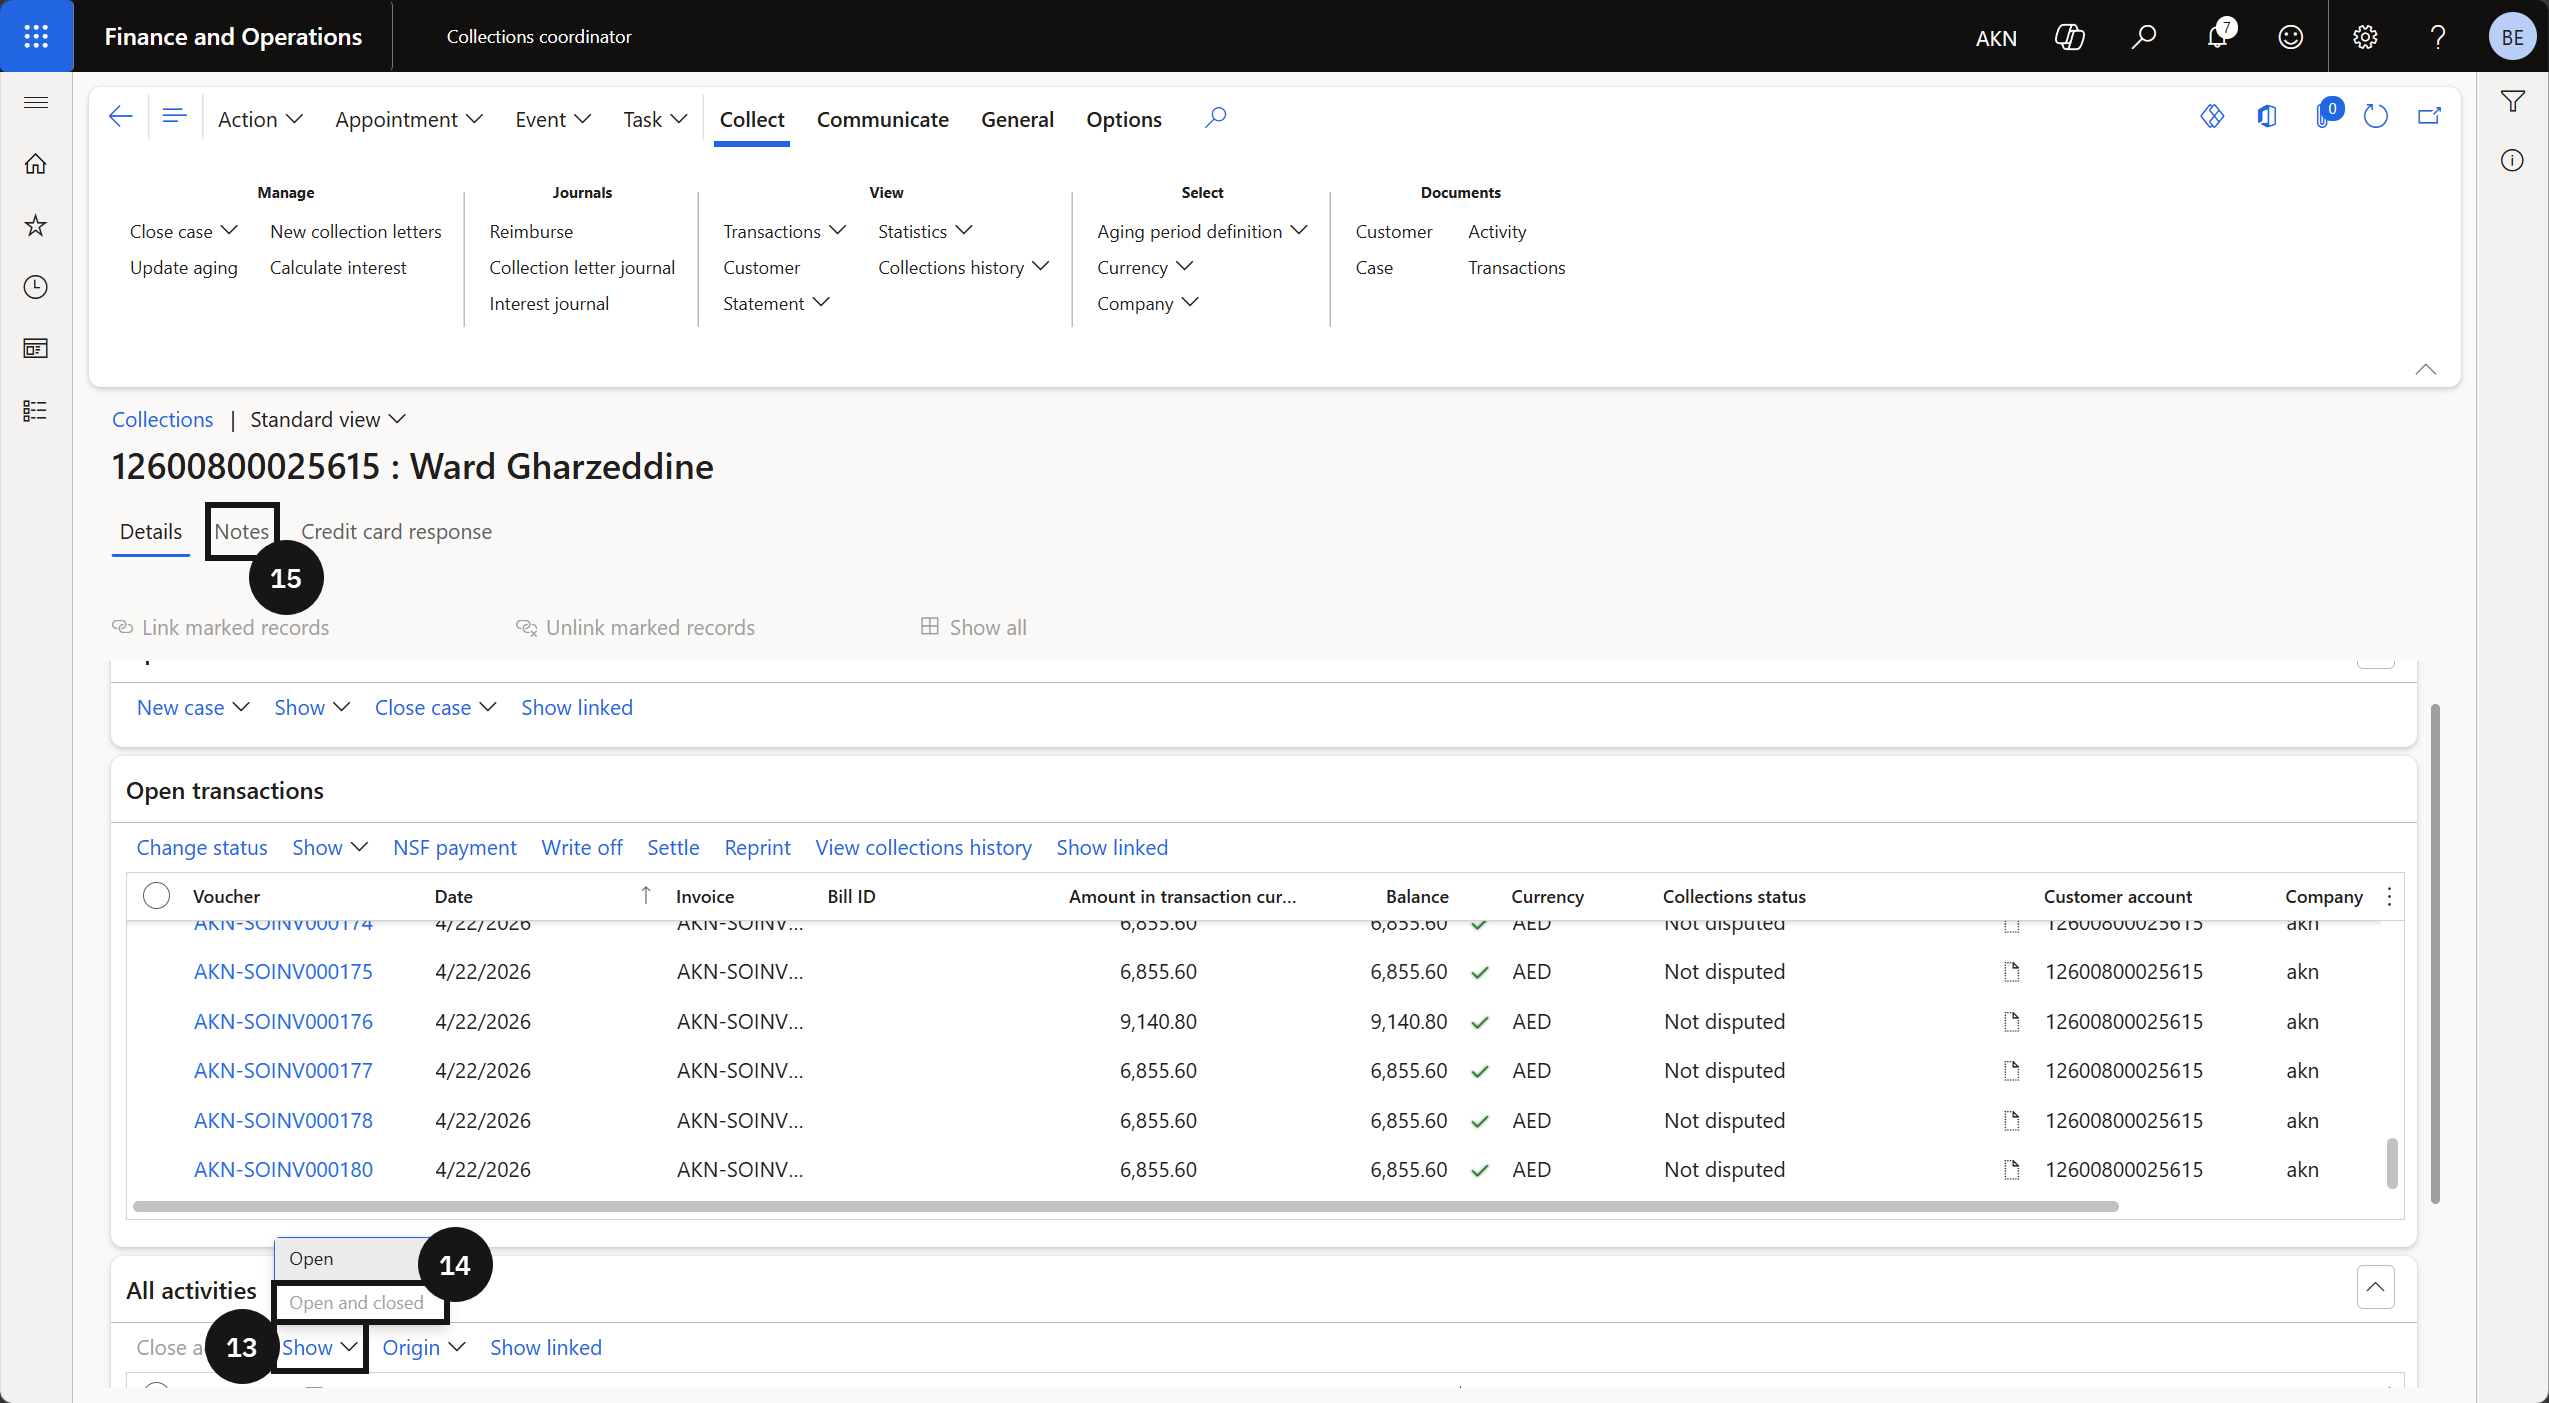Expand the Event menu
The height and width of the screenshot is (1403, 2549).
(553, 119)
